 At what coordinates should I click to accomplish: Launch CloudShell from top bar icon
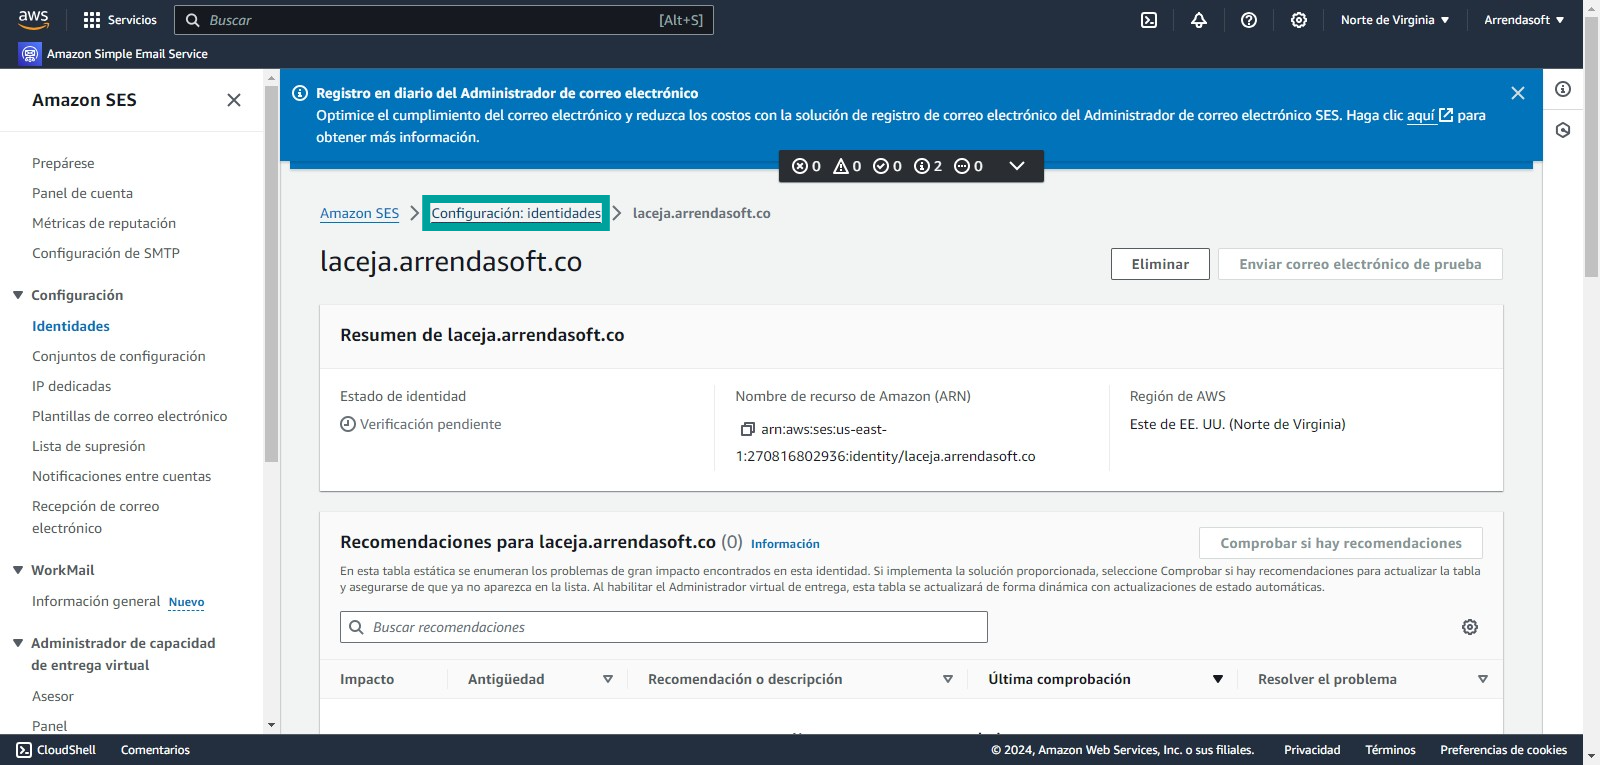(x=1149, y=20)
